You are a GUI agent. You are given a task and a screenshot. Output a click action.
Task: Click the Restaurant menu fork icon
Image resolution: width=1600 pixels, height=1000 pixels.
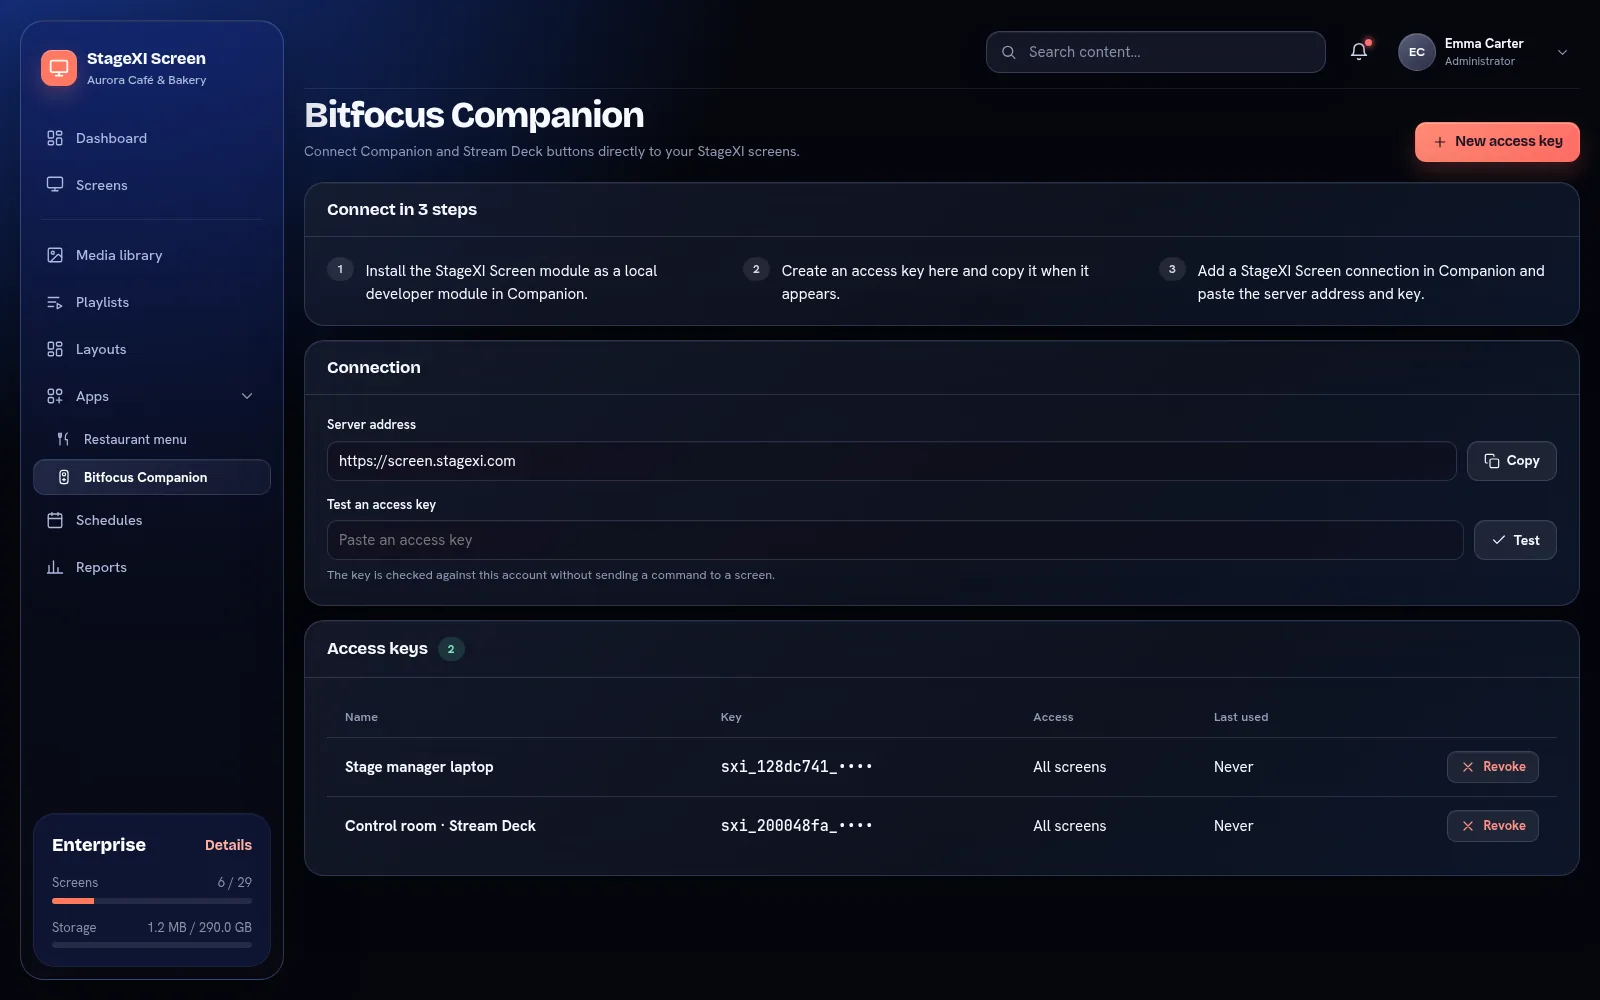[63, 439]
